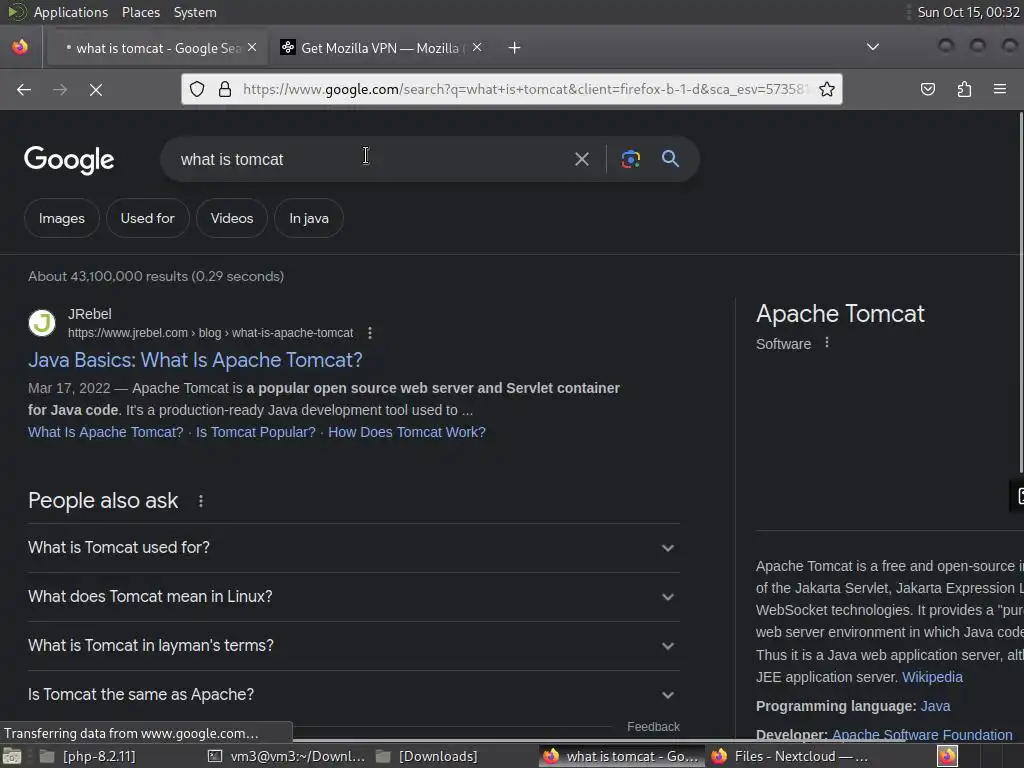This screenshot has height=768, width=1024.
Task: Open a new tab with plus button
Action: pyautogui.click(x=515, y=48)
